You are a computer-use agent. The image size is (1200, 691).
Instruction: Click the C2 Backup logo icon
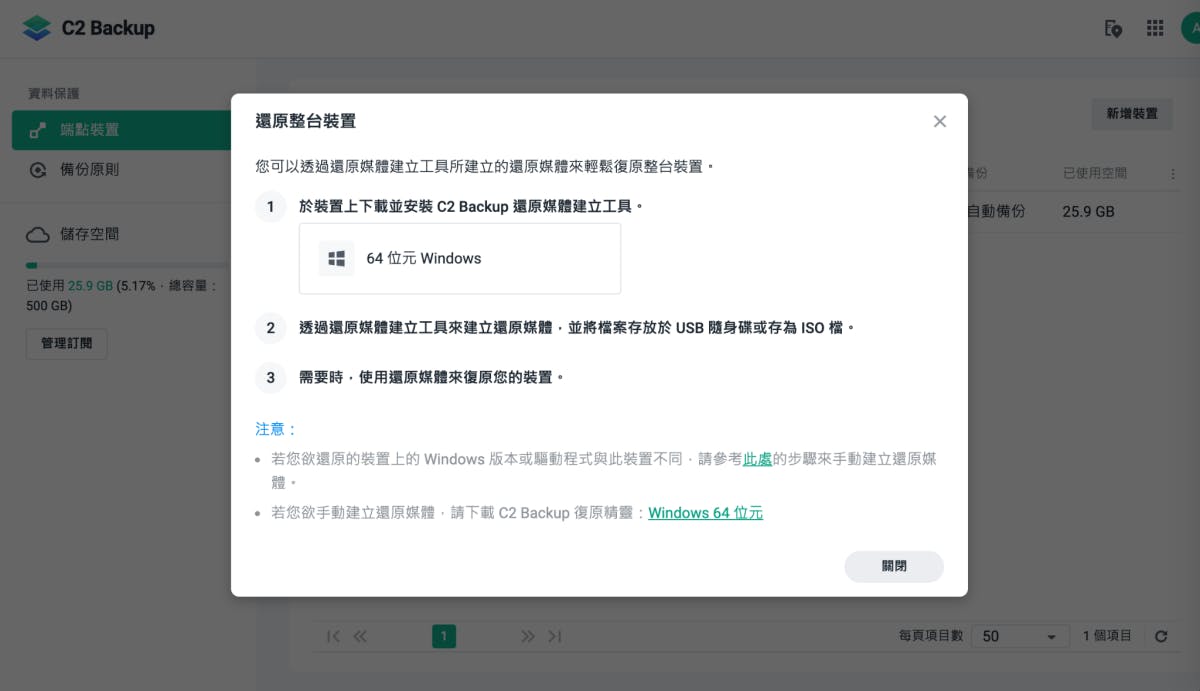(37, 28)
